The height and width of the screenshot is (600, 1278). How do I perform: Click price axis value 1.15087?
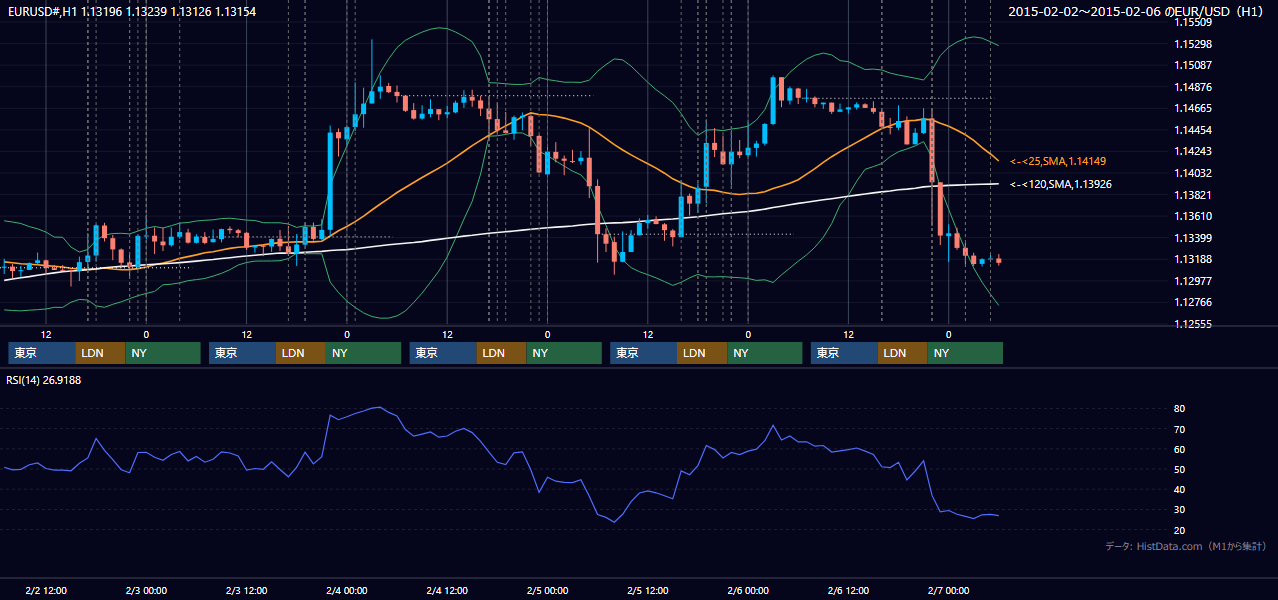click(1193, 65)
